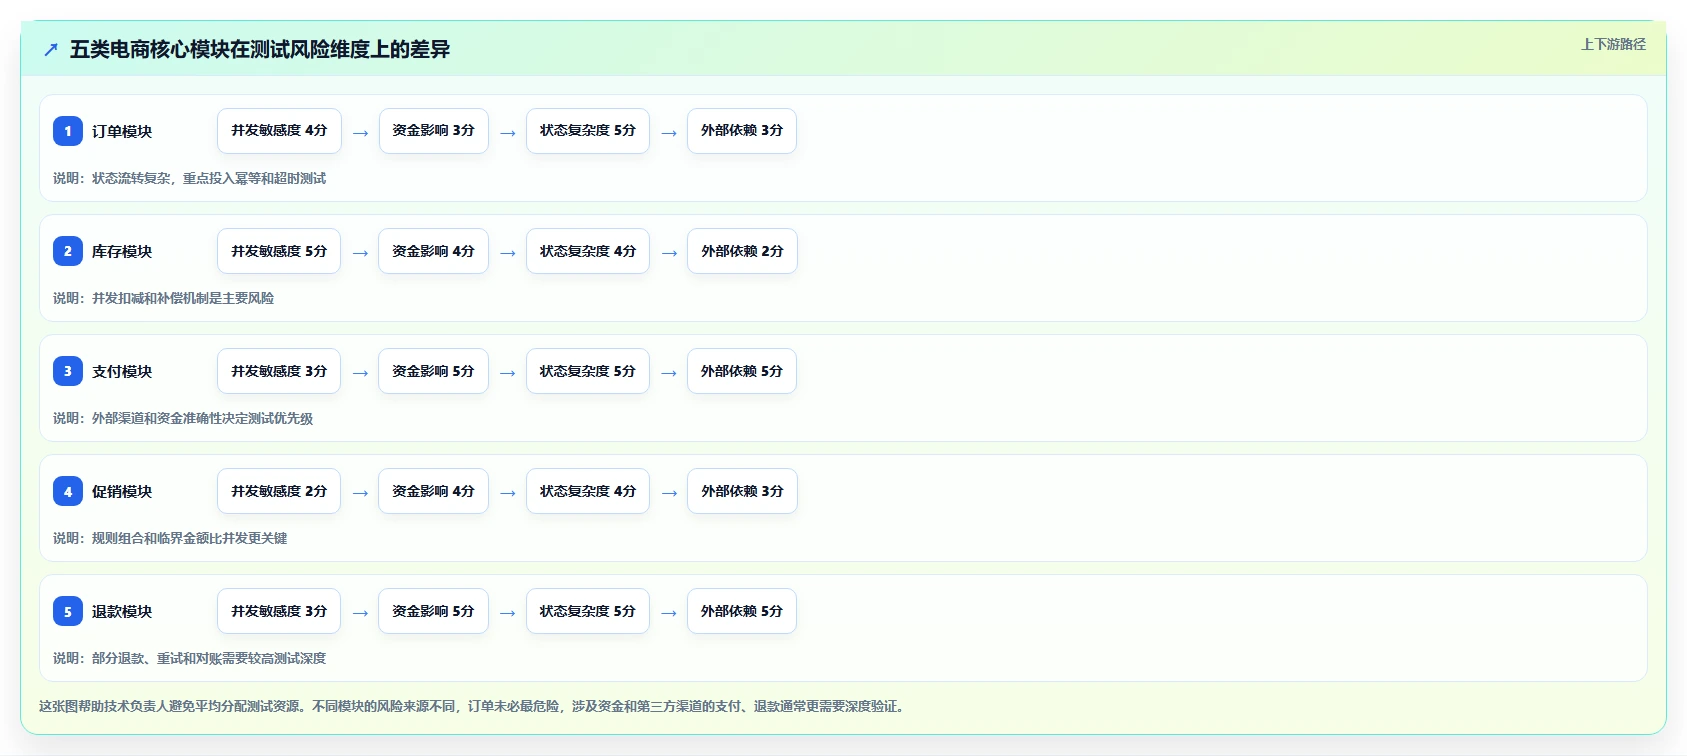The height and width of the screenshot is (756, 1687).
Task: Select the number 2 badge for 库存模块
Action: (68, 251)
